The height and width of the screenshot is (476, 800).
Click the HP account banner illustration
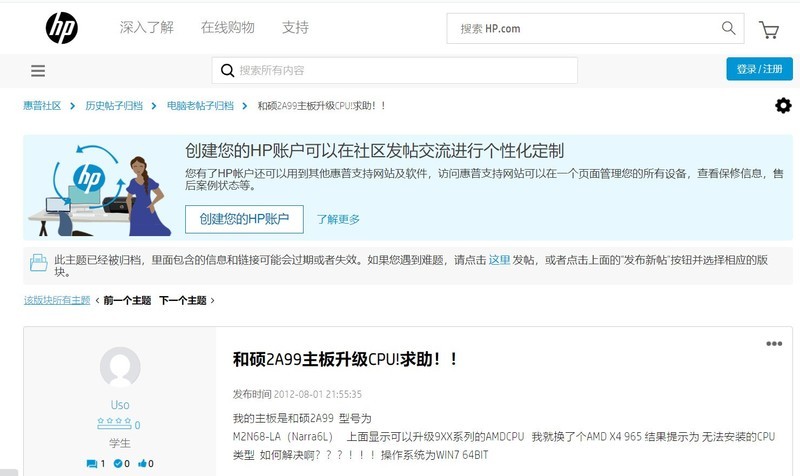(x=99, y=190)
